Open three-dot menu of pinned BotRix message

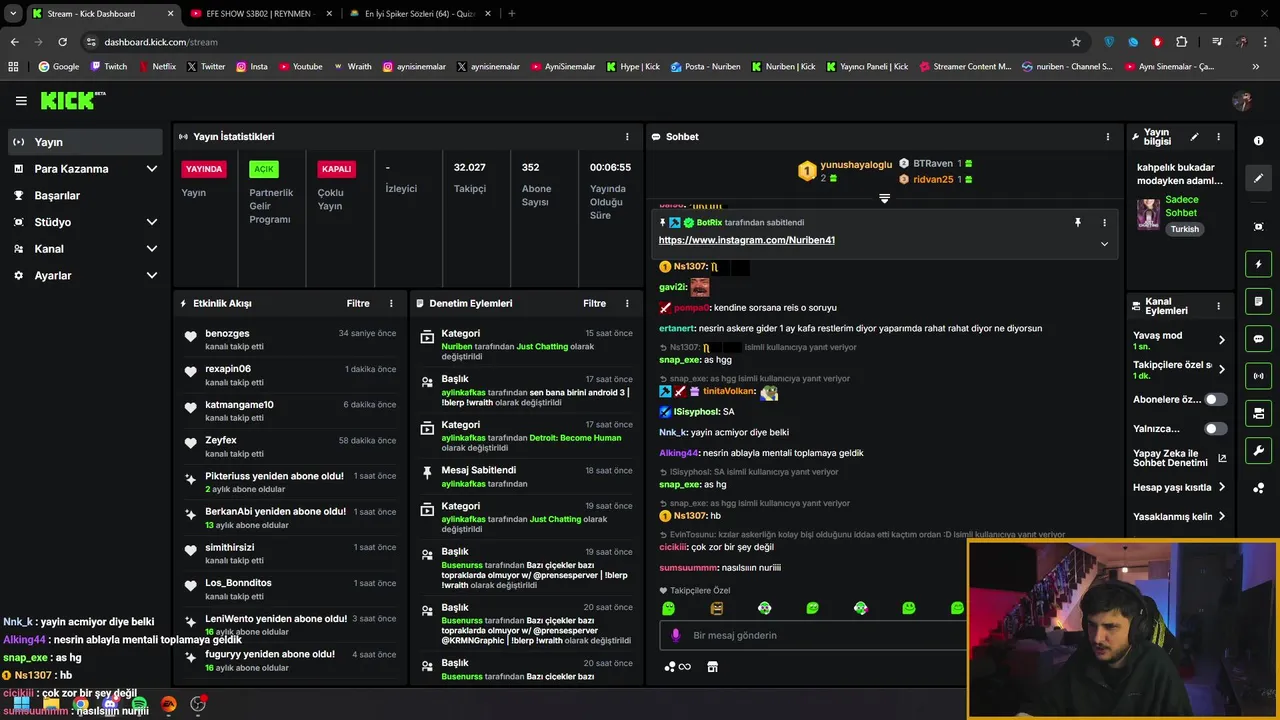point(1104,223)
